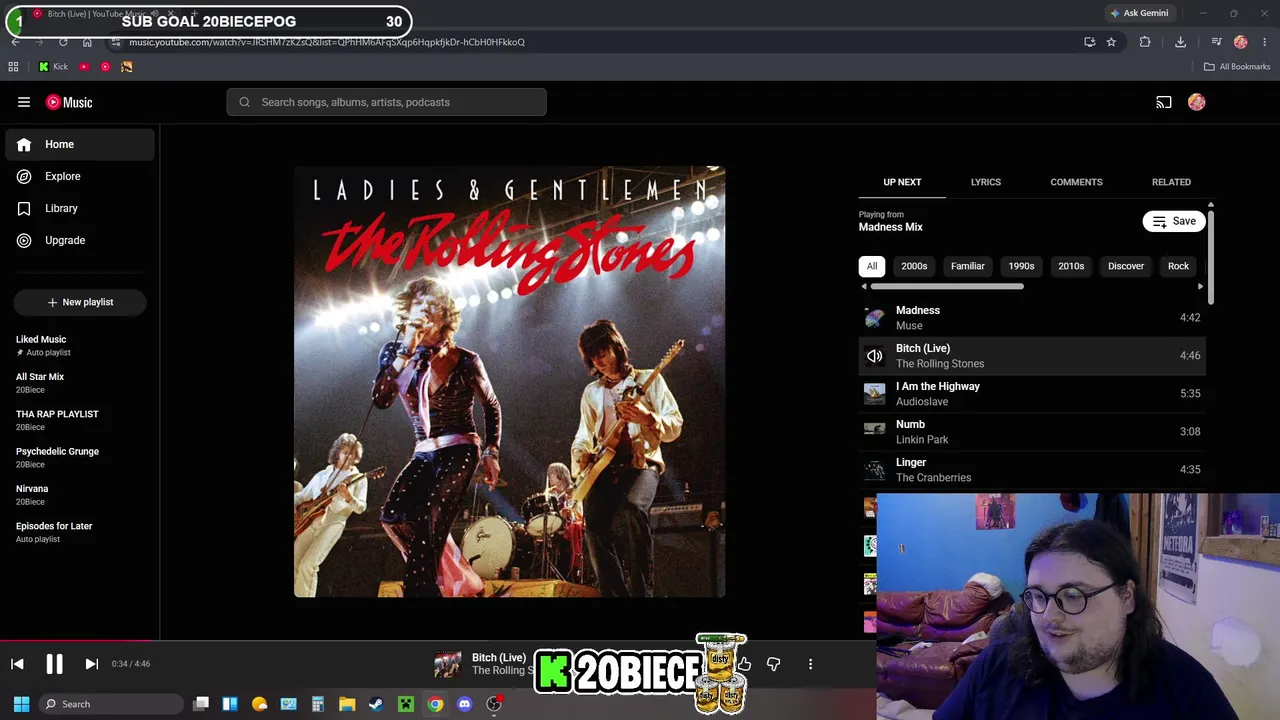Go to Library in the sidebar
This screenshot has height=720, width=1280.
tap(80, 208)
